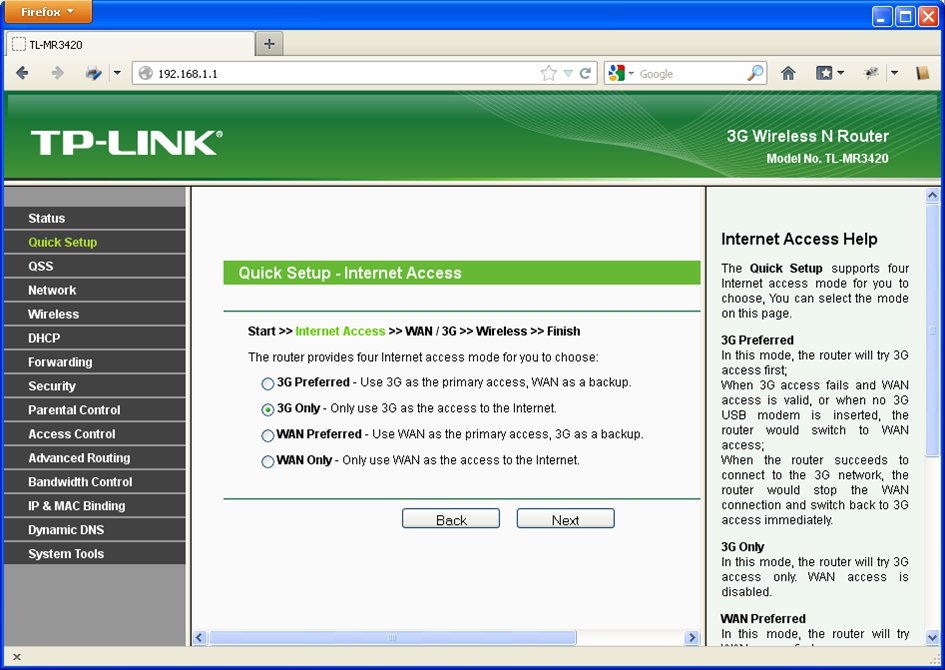Open DHCP in the sidebar

pos(95,338)
